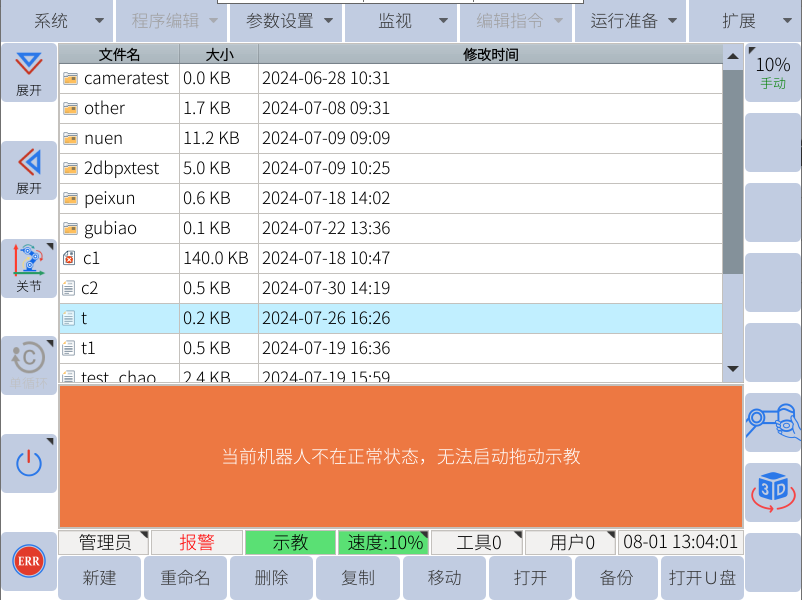The height and width of the screenshot is (600, 802).
Task: Click the 3D view rotate icon
Action: click(x=773, y=490)
